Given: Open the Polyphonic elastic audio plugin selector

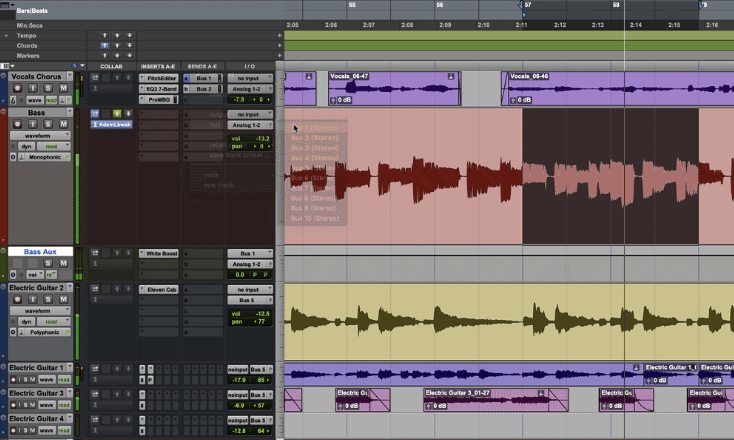Looking at the screenshot, I should coord(45,332).
